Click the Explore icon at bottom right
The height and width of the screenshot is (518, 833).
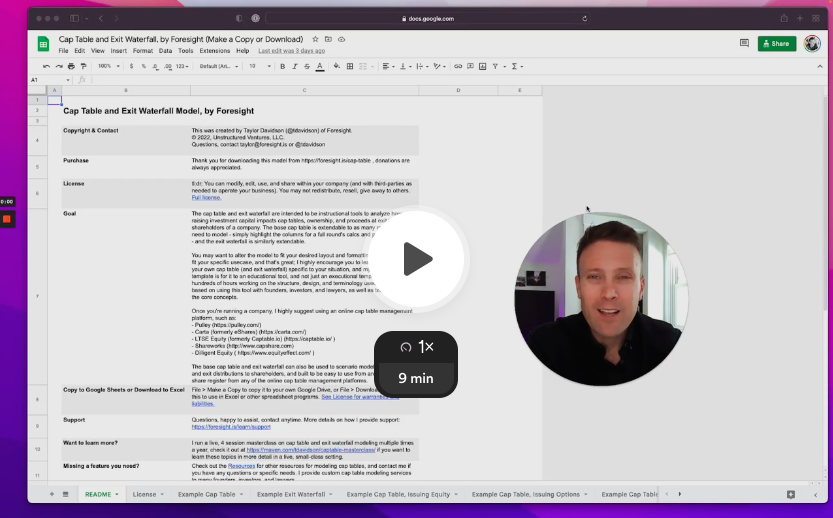pos(790,494)
